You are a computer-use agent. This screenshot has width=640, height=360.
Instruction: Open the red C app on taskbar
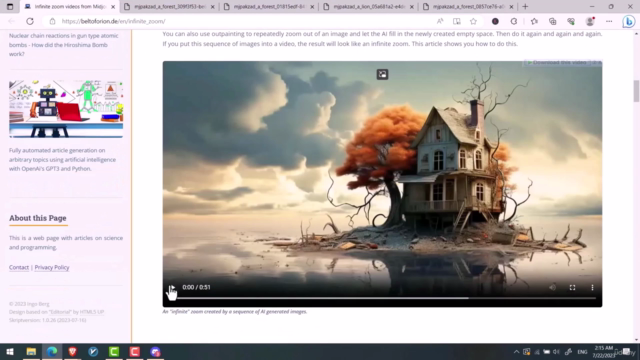[135, 351]
